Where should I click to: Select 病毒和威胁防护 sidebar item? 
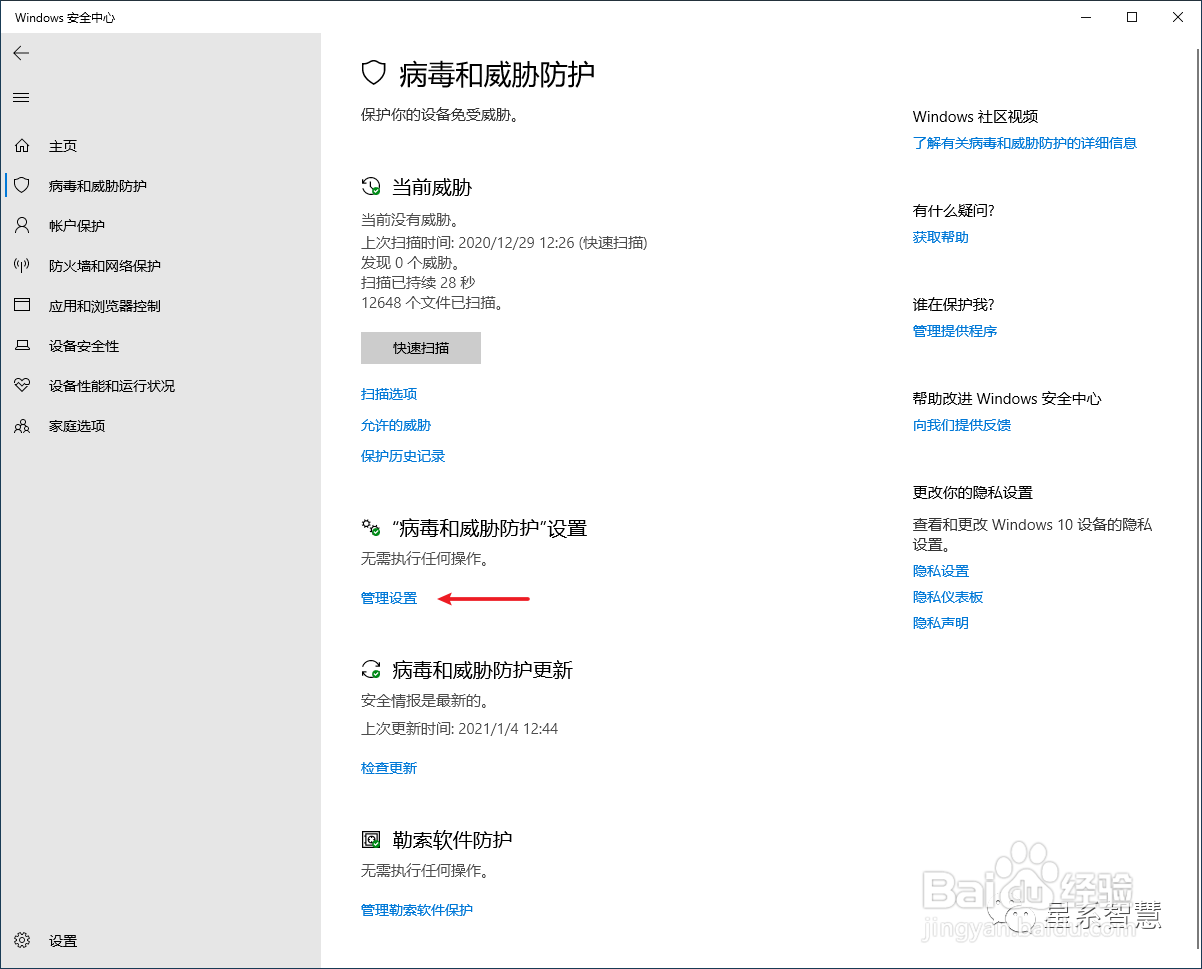click(98, 186)
